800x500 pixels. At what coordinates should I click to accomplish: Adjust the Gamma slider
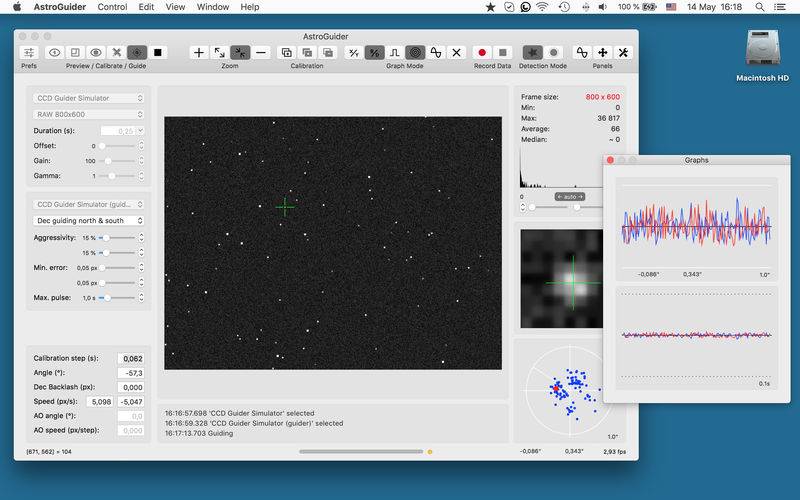(117, 176)
